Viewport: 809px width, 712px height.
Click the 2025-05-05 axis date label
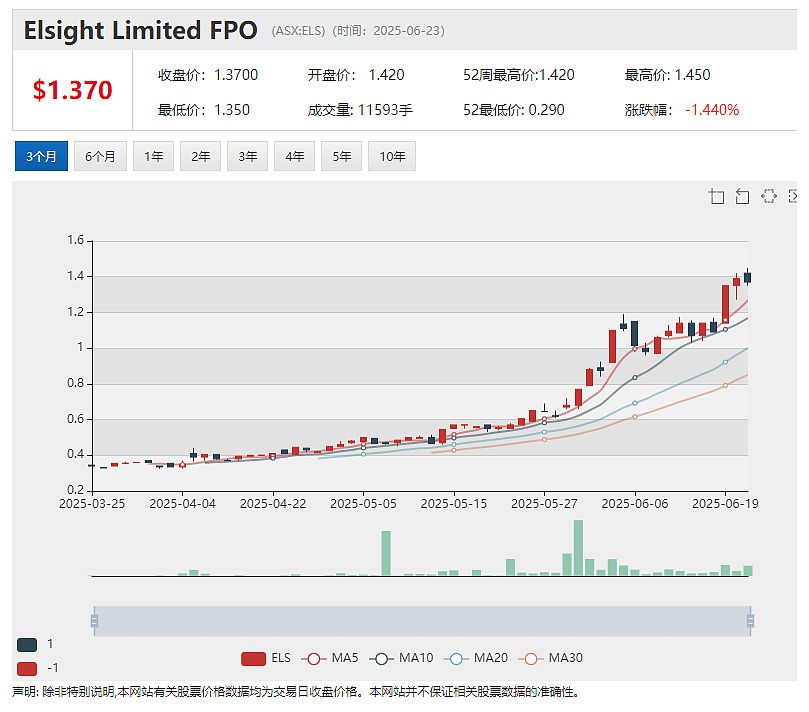click(x=363, y=504)
